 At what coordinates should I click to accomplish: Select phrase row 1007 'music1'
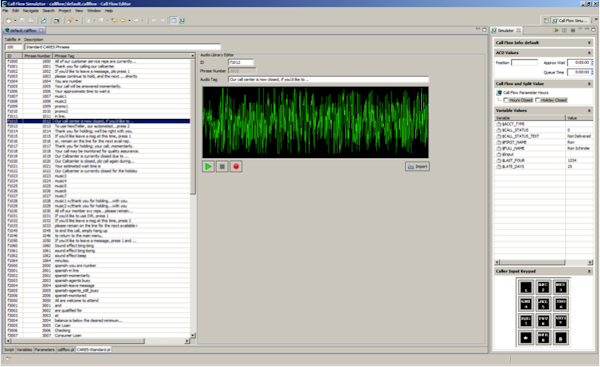pyautogui.click(x=98, y=96)
